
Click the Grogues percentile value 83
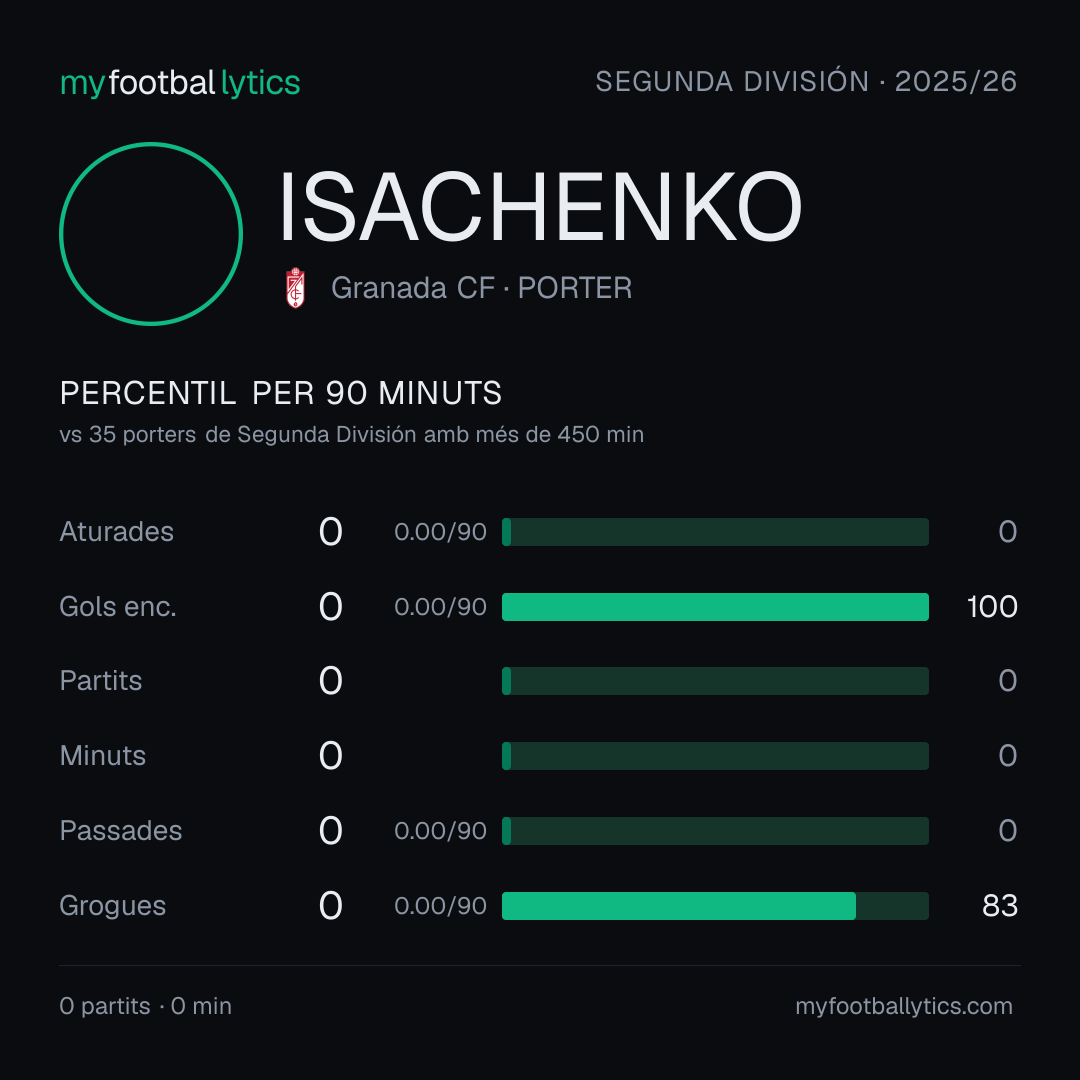coord(999,906)
